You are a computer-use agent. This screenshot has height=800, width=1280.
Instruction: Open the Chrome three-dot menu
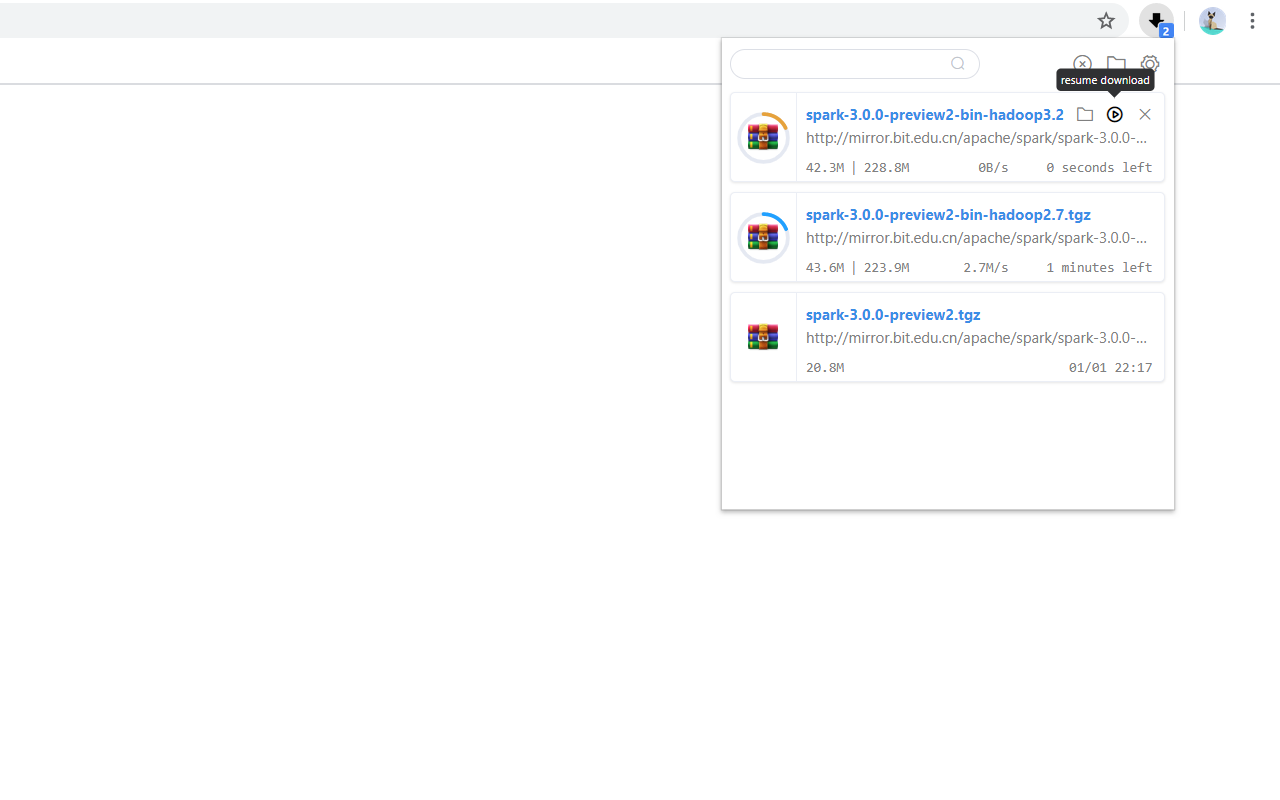1252,21
